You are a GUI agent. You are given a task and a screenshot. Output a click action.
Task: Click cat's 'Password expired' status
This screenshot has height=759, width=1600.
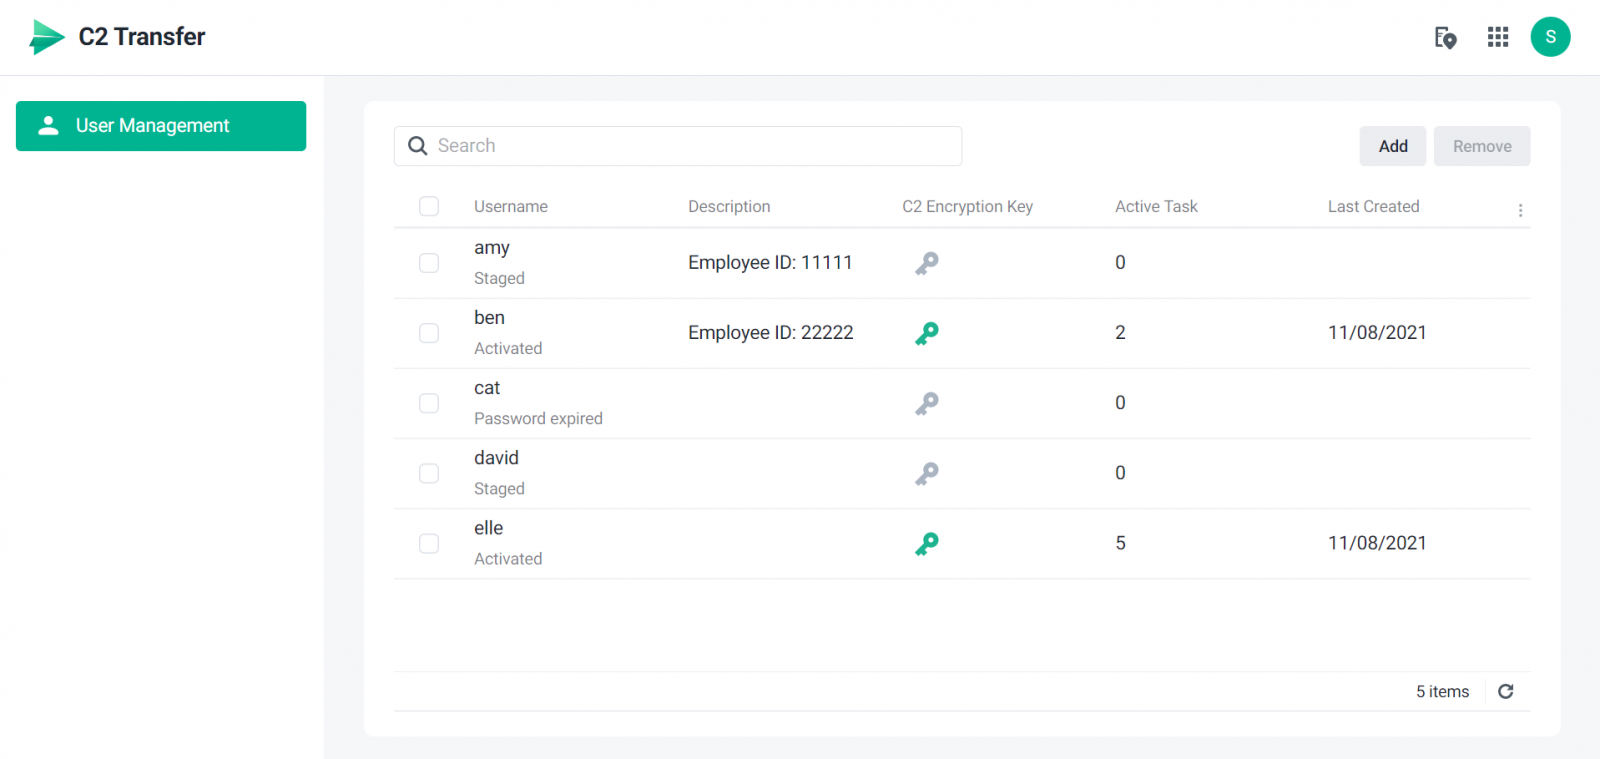(x=538, y=418)
